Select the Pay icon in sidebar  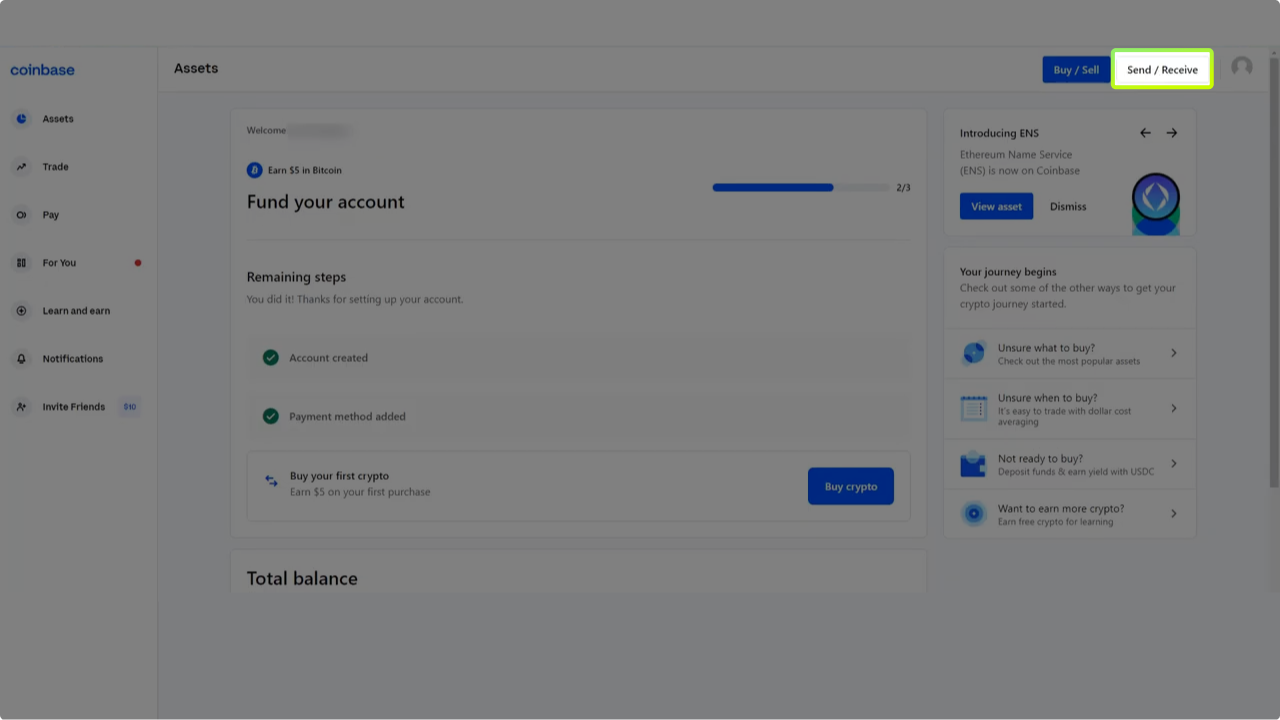pos(21,215)
